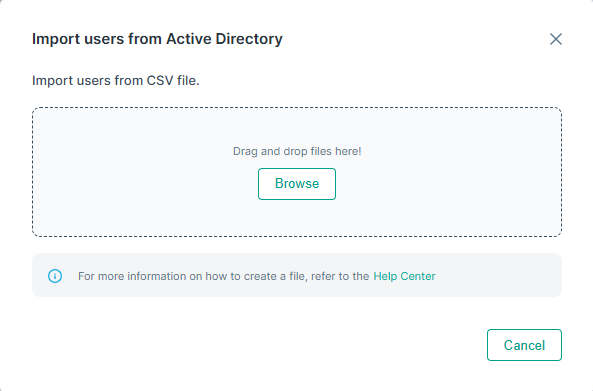
Task: Click the 'Import users from Active Directory' heading
Action: click(x=157, y=39)
